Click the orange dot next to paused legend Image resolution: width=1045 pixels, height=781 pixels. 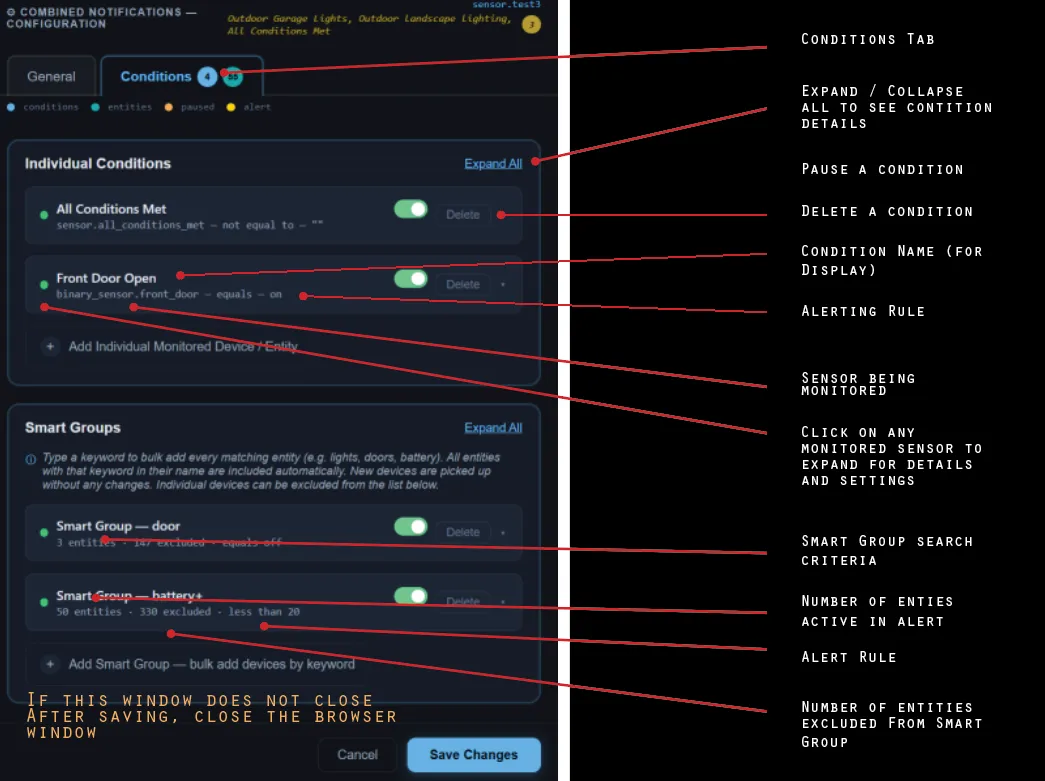pyautogui.click(x=169, y=107)
